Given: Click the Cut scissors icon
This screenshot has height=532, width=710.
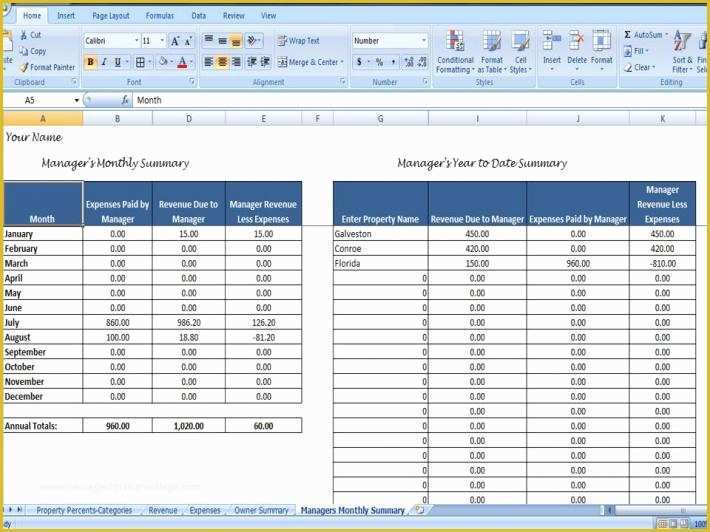Looking at the screenshot, I should (24, 35).
